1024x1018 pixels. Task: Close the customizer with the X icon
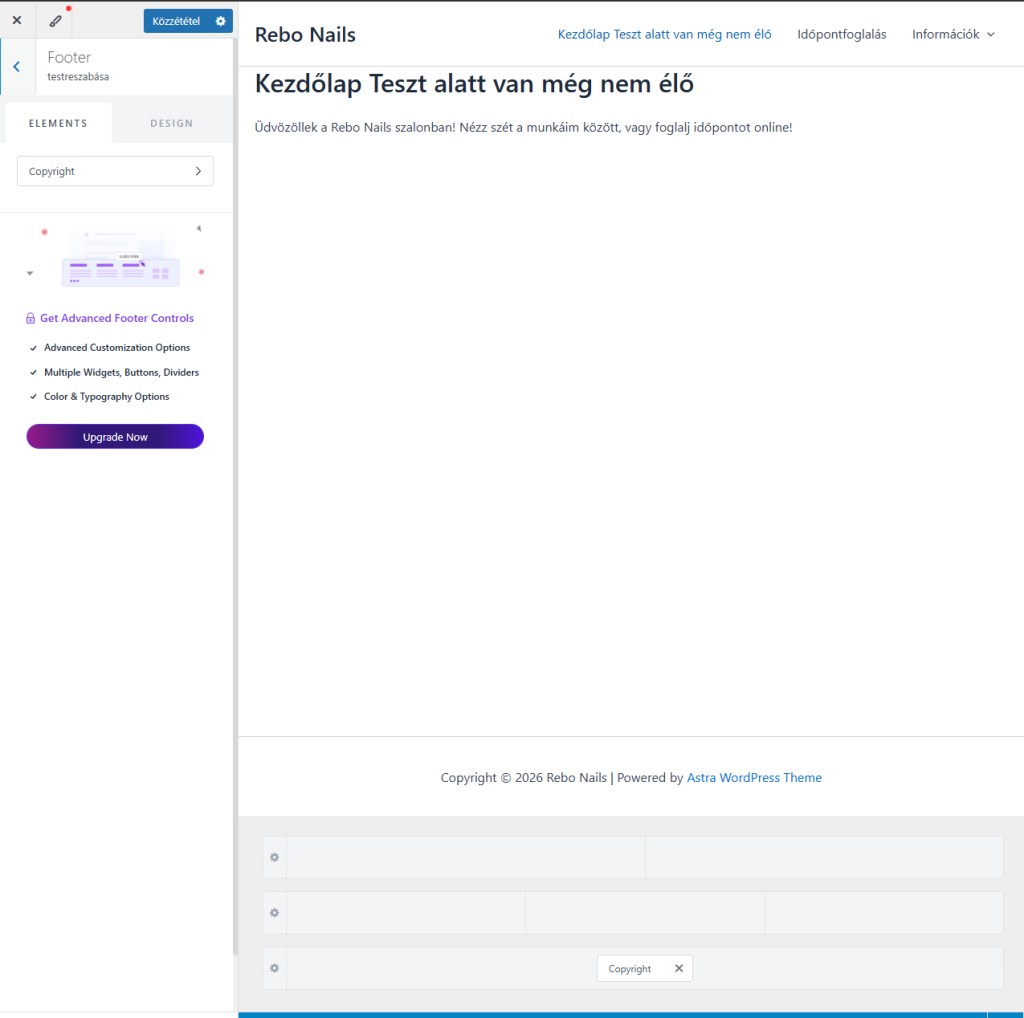tap(16, 20)
